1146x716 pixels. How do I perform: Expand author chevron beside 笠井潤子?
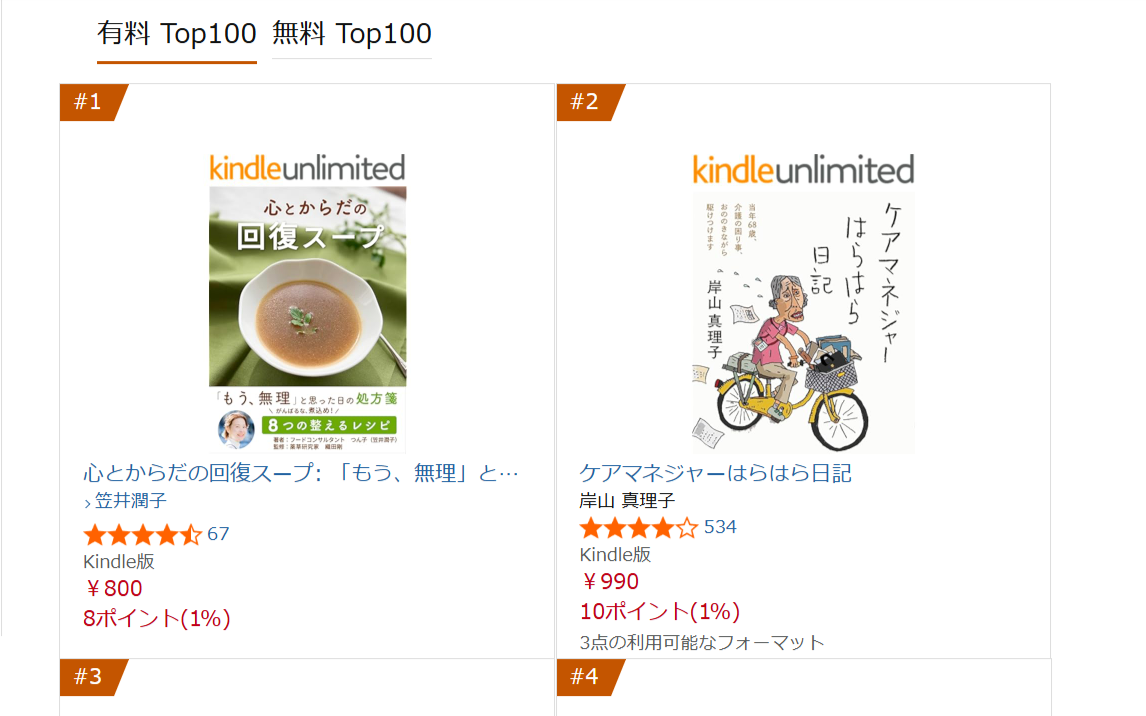[88, 502]
